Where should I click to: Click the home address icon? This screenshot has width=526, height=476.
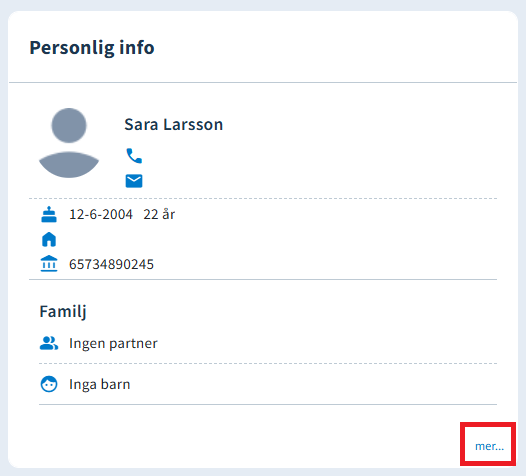click(x=49, y=240)
